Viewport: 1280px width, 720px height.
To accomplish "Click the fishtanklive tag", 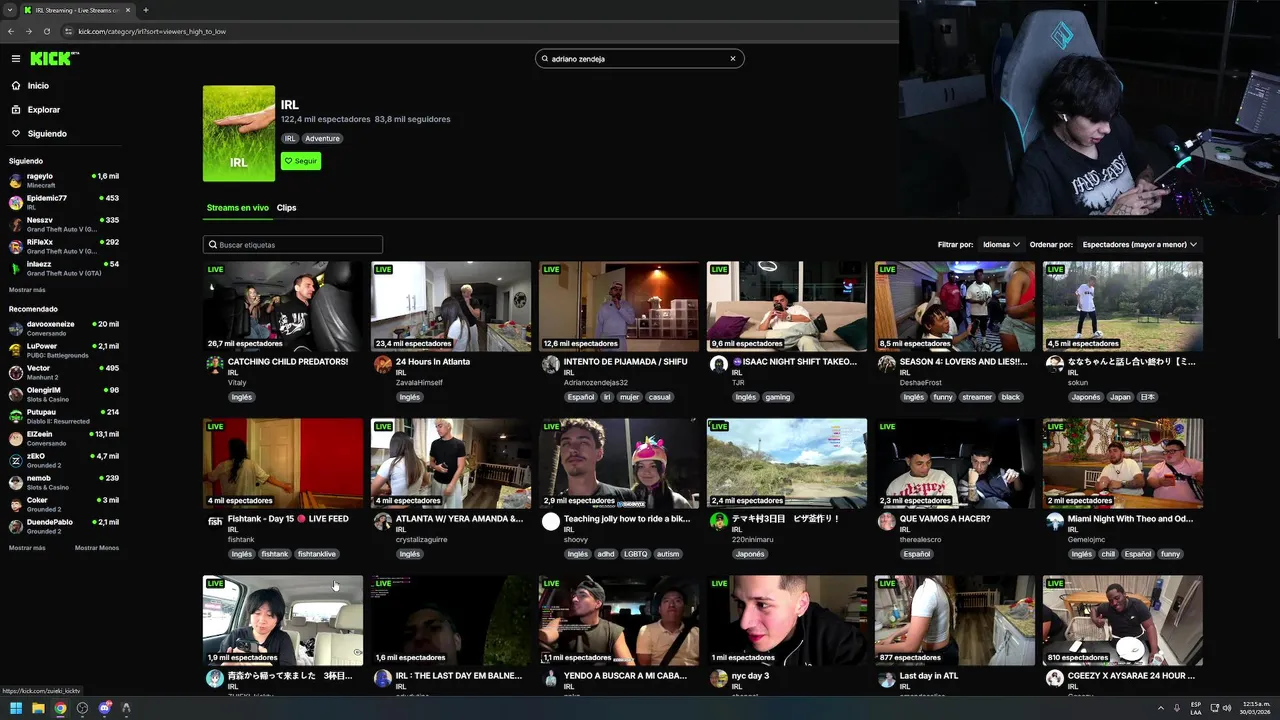I will click(317, 554).
